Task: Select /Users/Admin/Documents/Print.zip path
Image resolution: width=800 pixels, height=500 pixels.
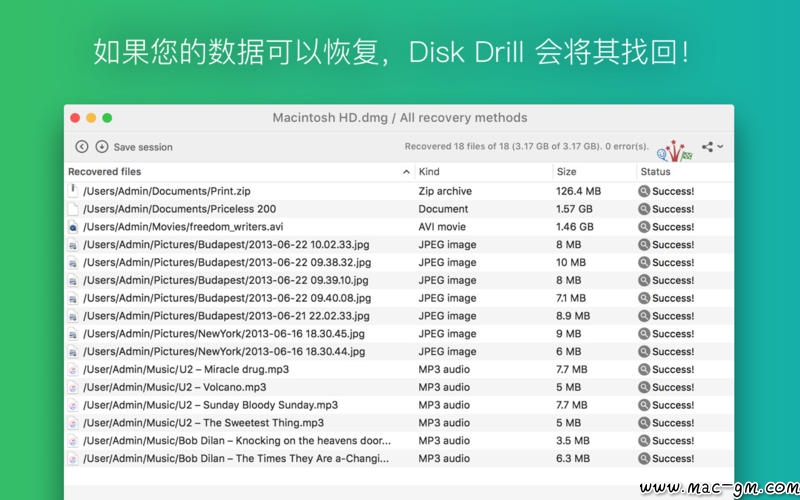Action: (167, 191)
